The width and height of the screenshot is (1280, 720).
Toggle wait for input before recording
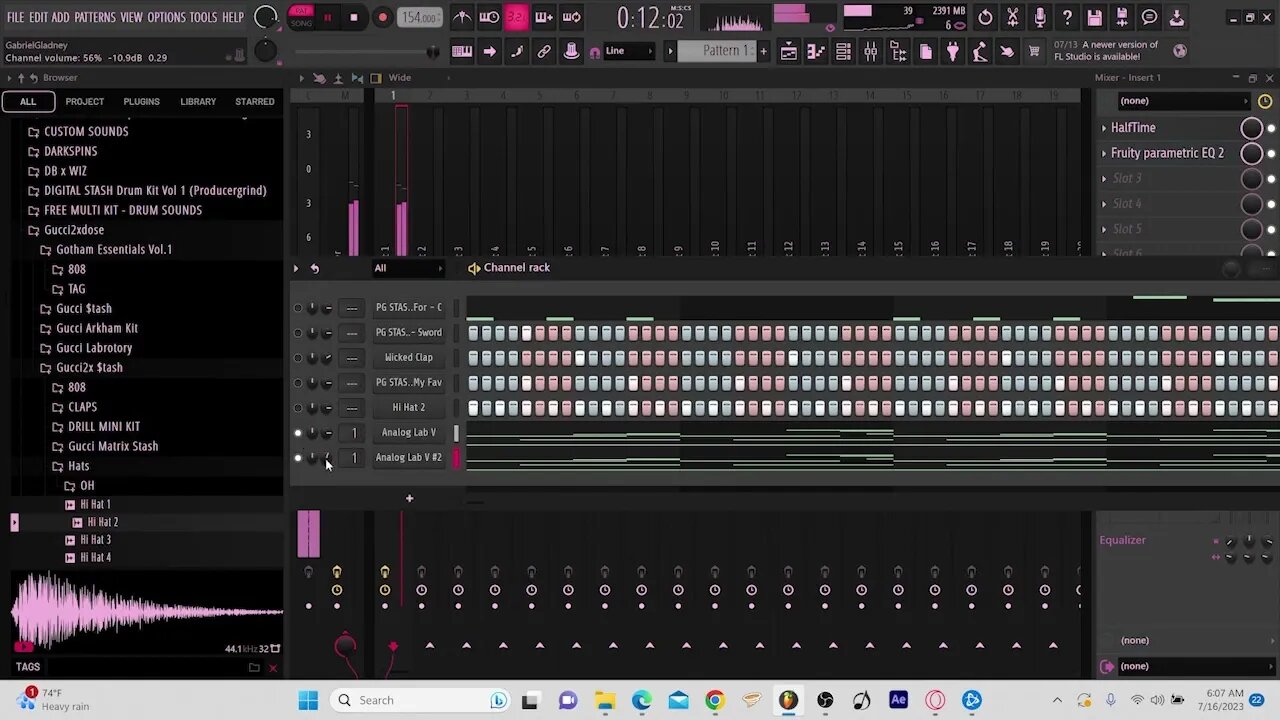point(489,17)
